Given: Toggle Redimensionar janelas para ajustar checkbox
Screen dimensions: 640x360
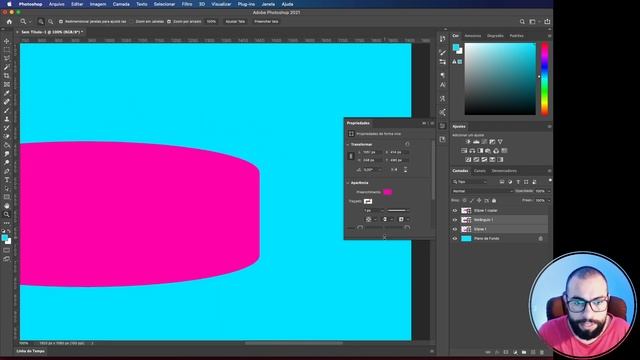Looking at the screenshot, I should (61, 22).
